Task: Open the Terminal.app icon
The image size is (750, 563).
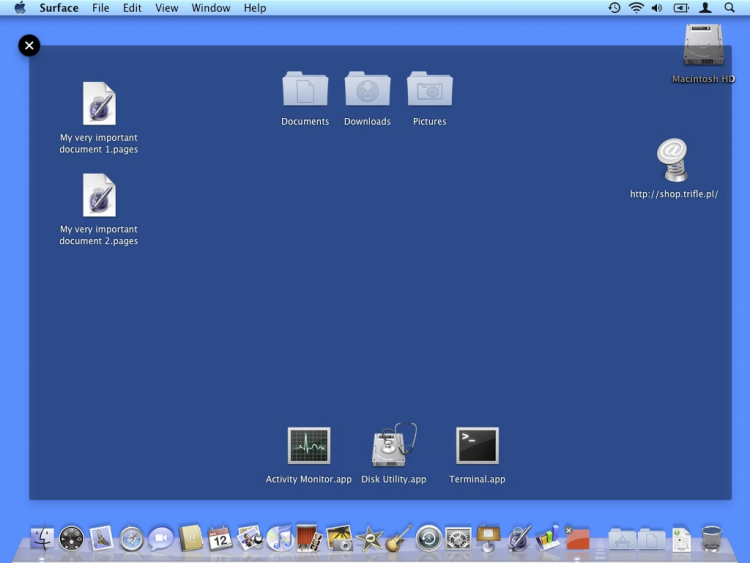Action: point(477,446)
